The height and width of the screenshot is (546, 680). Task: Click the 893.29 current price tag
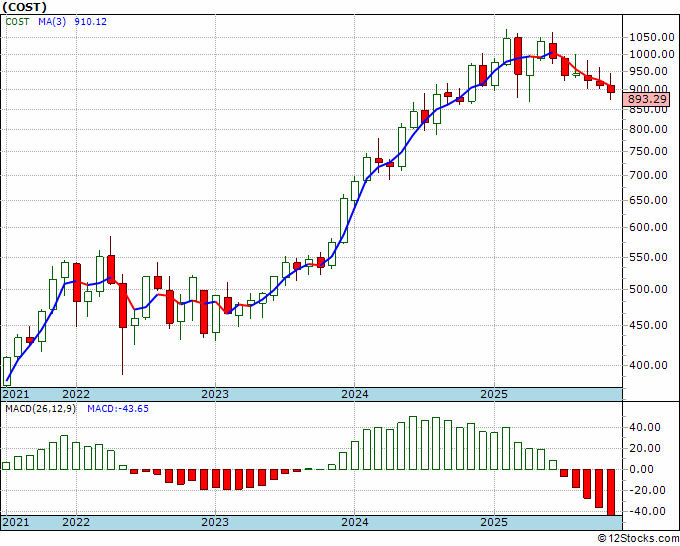647,99
